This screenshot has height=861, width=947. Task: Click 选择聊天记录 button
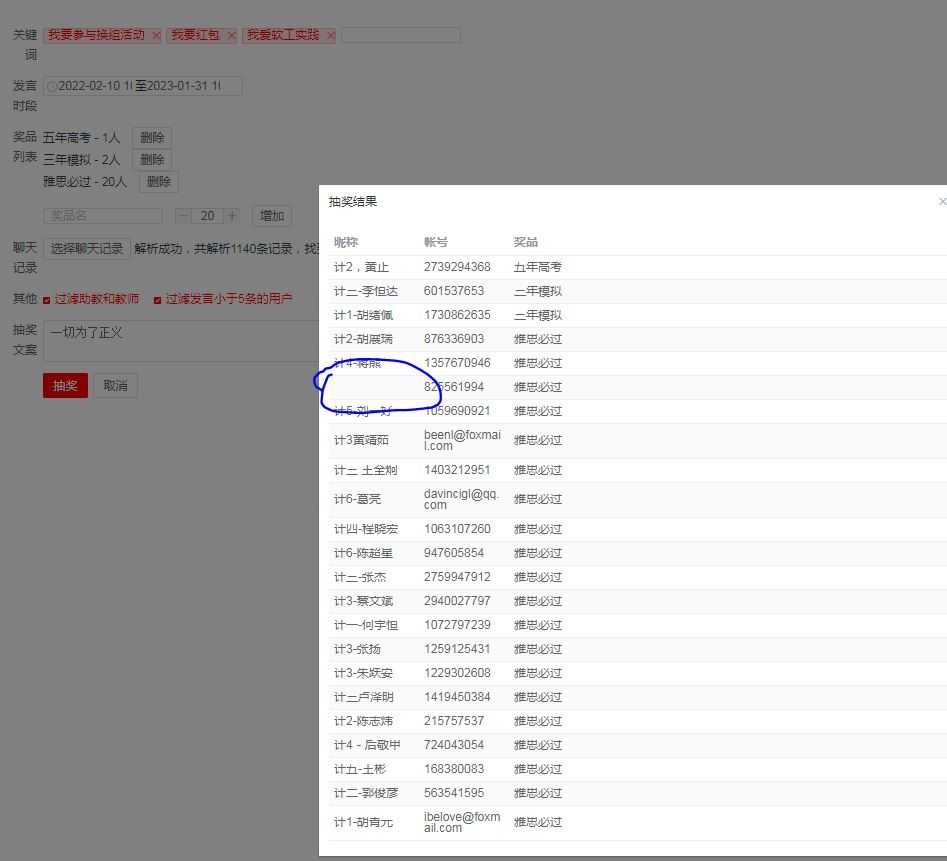[87, 249]
